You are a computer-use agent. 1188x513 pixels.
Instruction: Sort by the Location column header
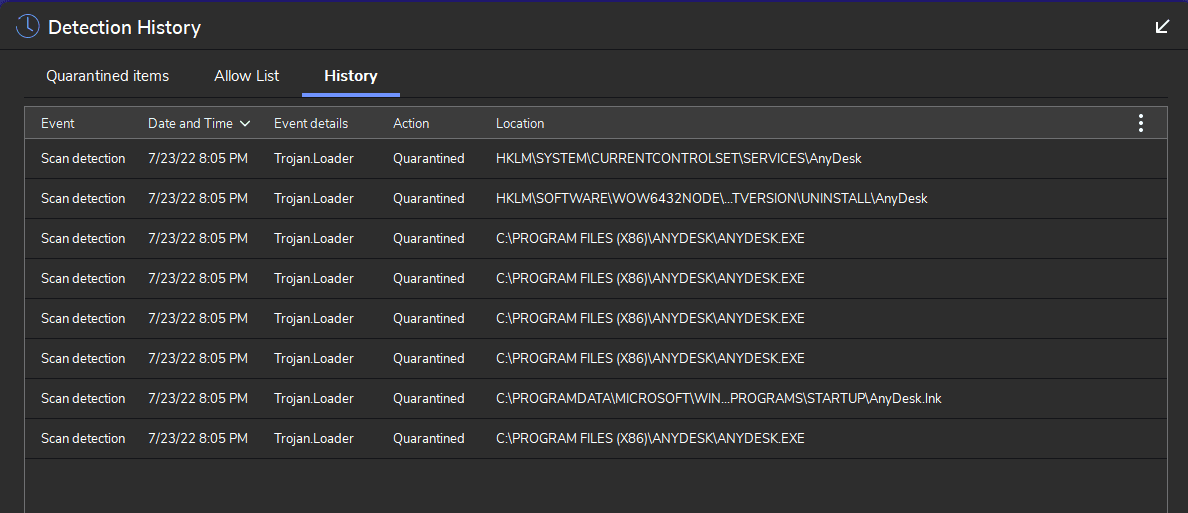(x=520, y=124)
